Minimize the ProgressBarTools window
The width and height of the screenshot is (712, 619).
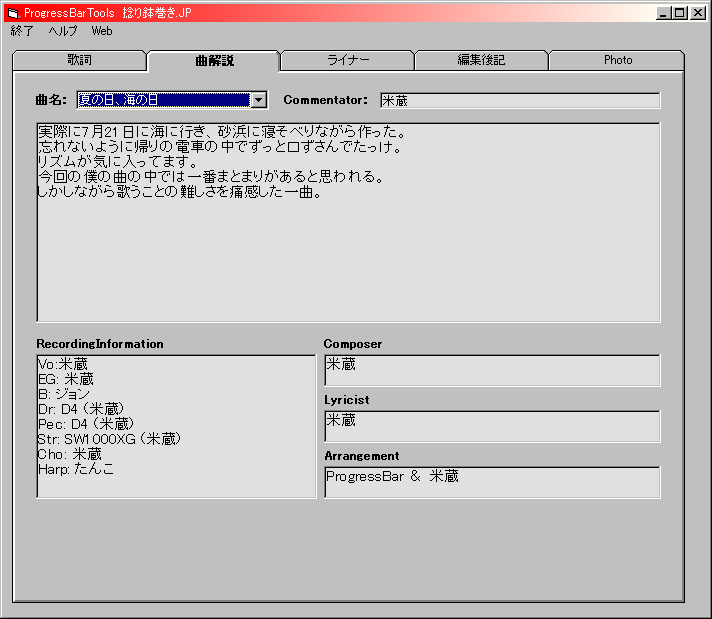pos(664,13)
